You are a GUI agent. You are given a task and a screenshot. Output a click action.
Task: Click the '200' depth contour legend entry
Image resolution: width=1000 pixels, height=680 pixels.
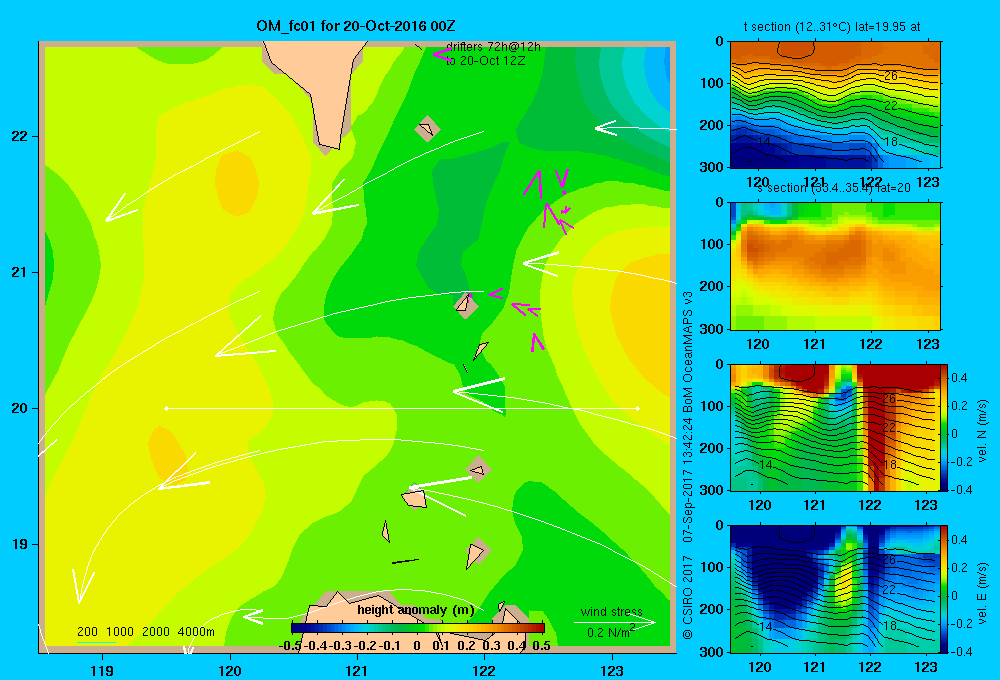click(87, 632)
